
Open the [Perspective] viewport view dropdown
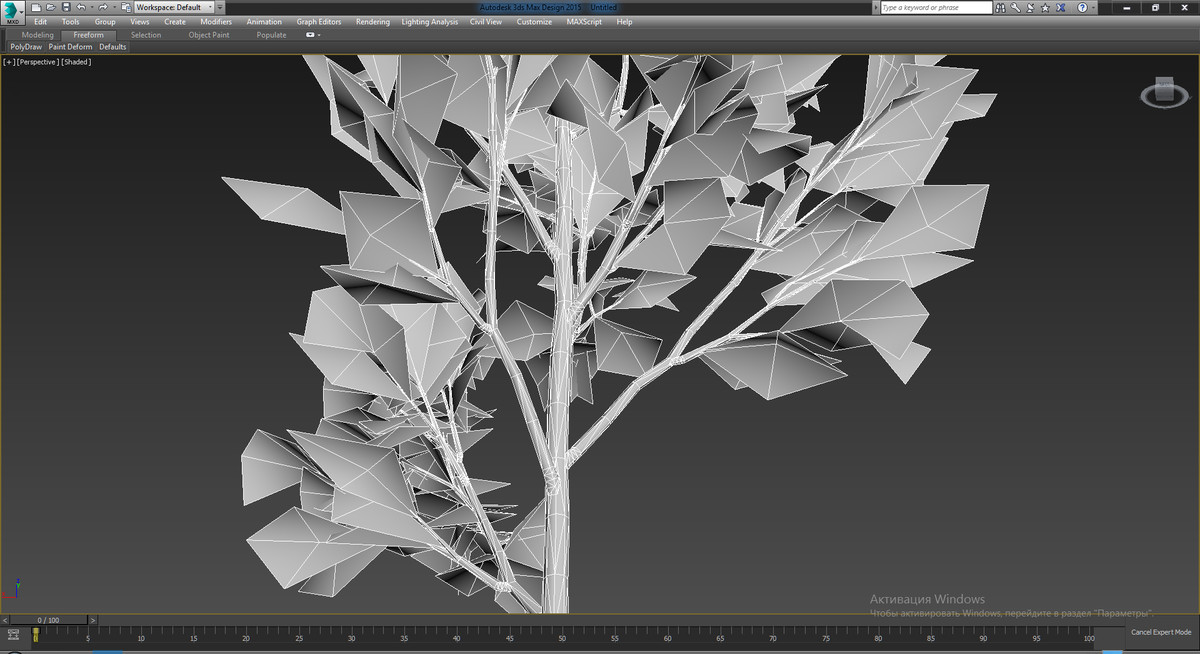(39, 61)
